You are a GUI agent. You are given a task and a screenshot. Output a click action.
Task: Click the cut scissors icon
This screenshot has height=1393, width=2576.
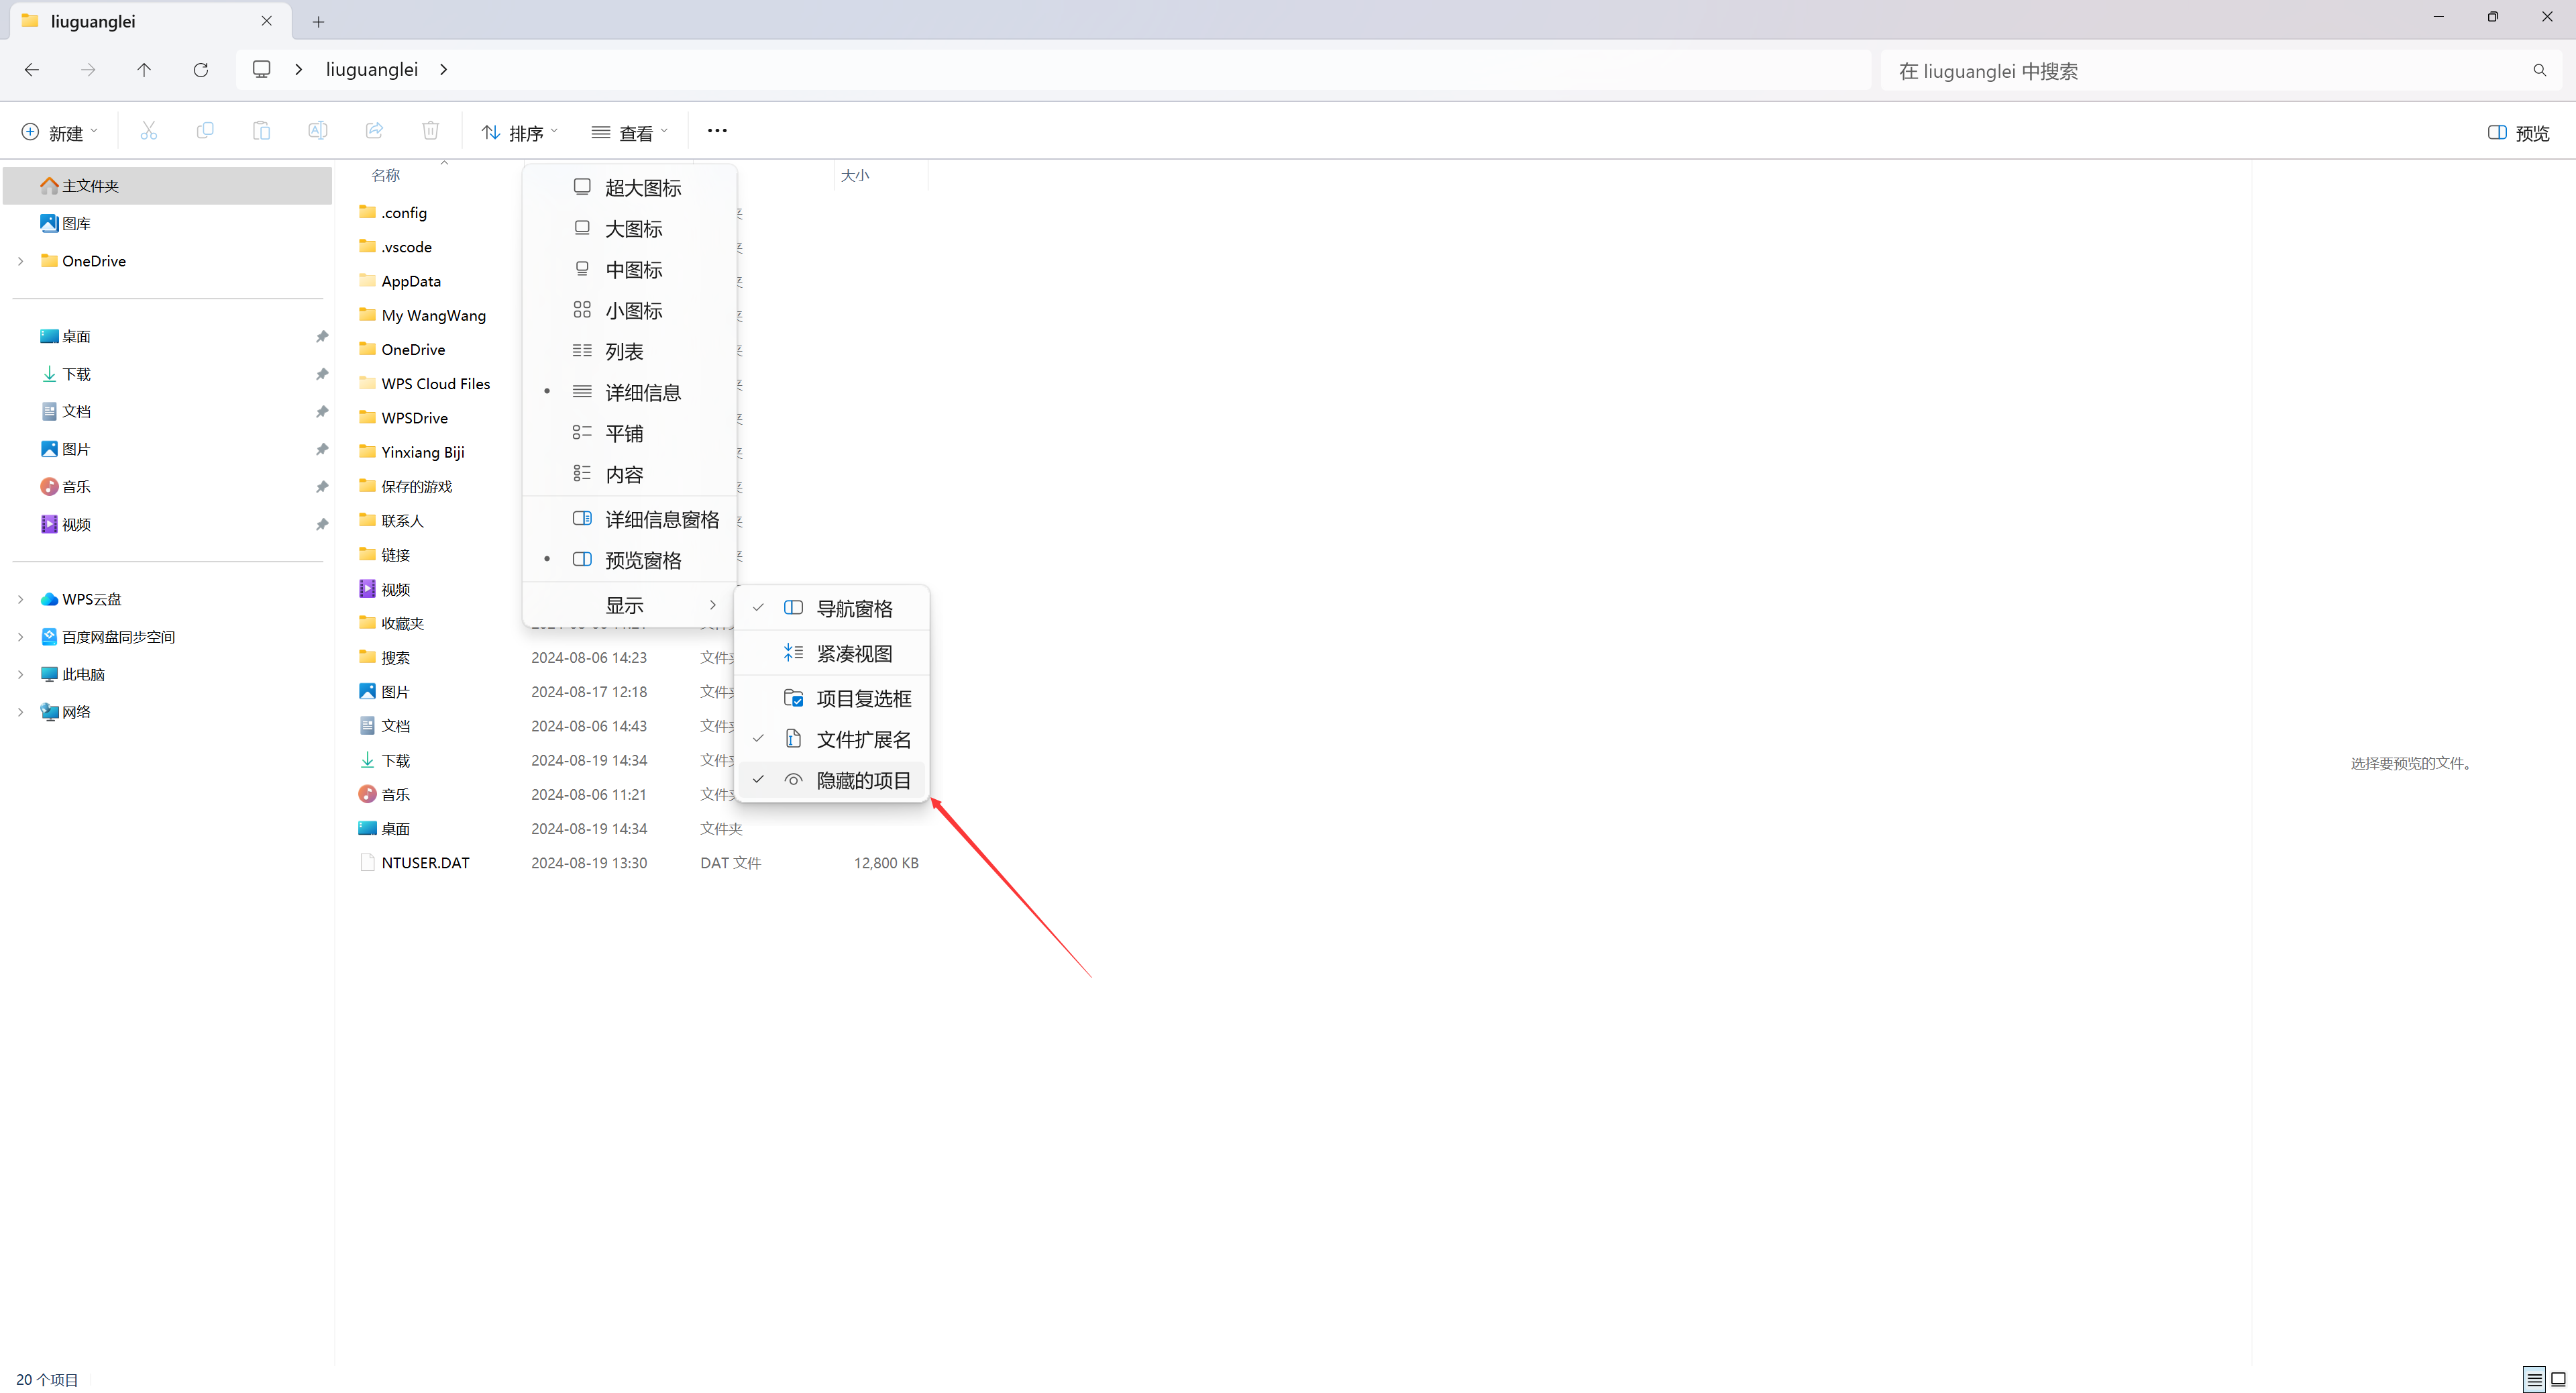click(149, 131)
